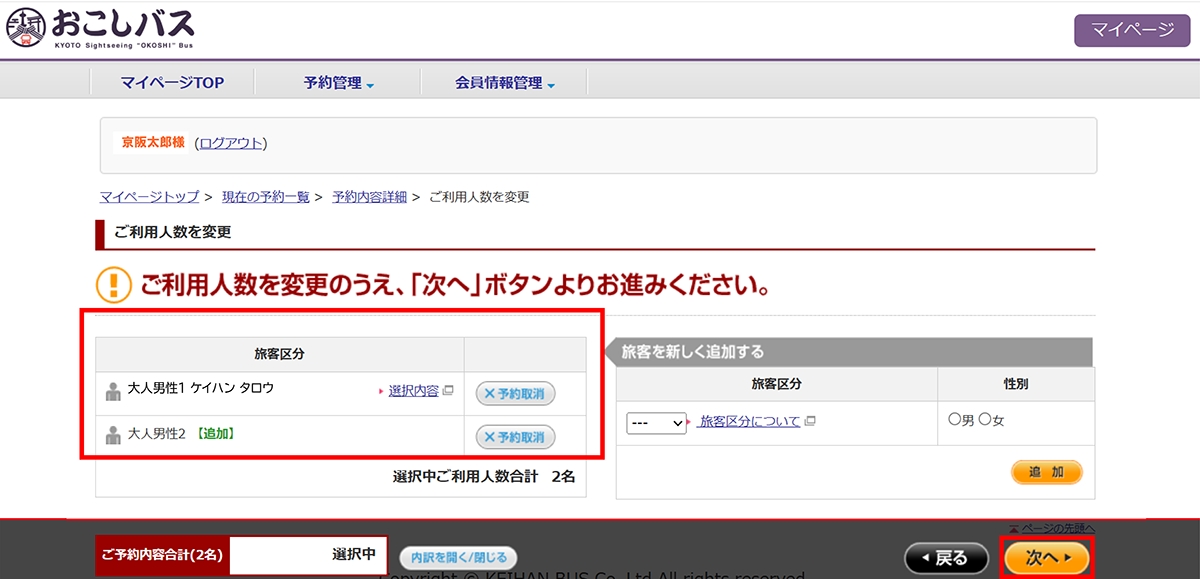Click the ログアウト link
Viewport: 1200px width, 579px height.
pyautogui.click(x=231, y=143)
